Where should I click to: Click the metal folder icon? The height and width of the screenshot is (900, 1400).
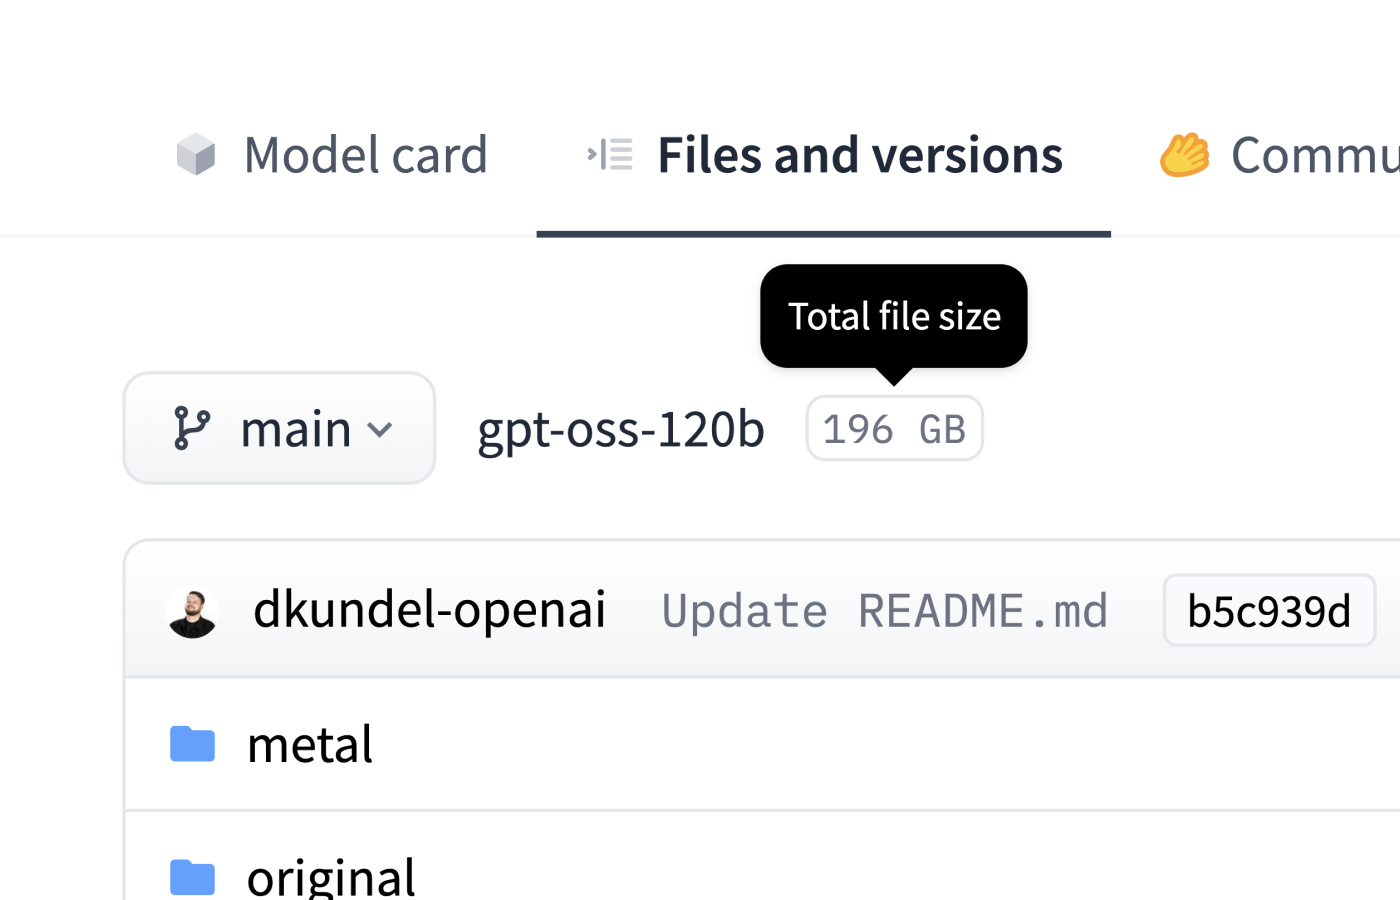tap(193, 744)
